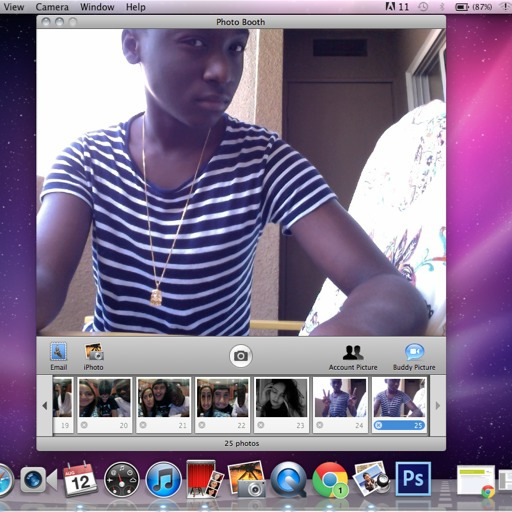Screen dimensions: 512x512
Task: Open the video camera globe dock app
Action: [38, 480]
